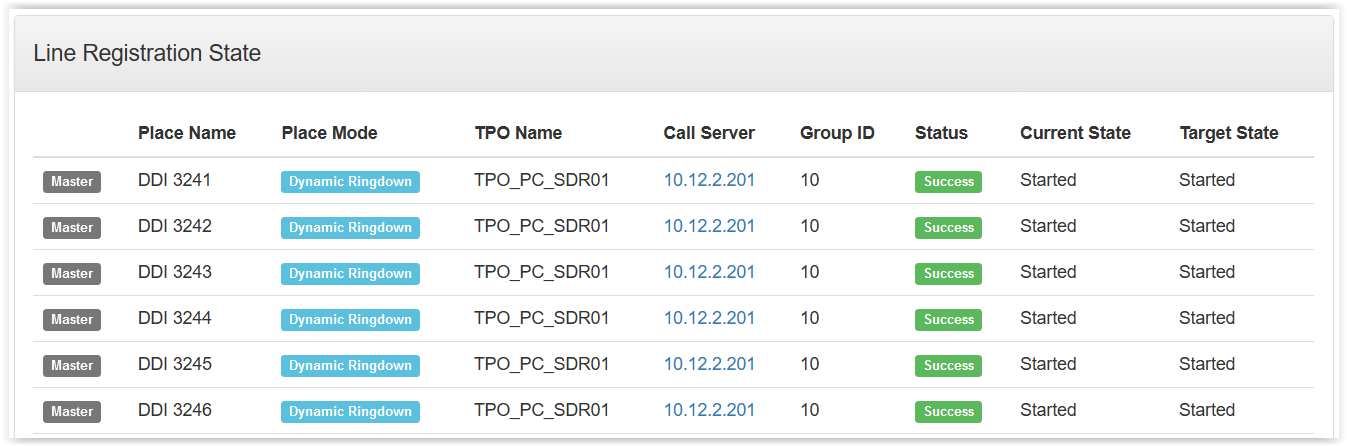Click the Success status badge for DDI 3245
Screen dimensions: 1347x446
click(x=948, y=366)
